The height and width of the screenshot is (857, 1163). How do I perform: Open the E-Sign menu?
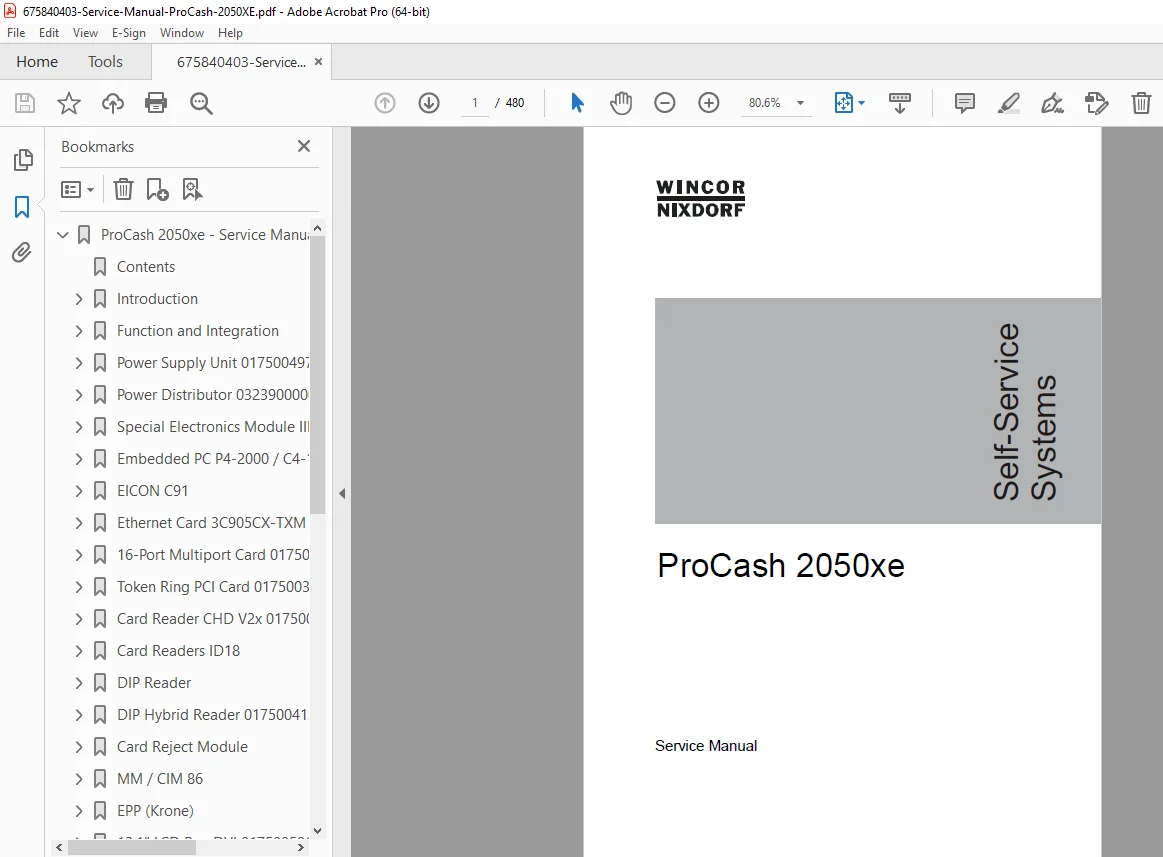(x=128, y=33)
